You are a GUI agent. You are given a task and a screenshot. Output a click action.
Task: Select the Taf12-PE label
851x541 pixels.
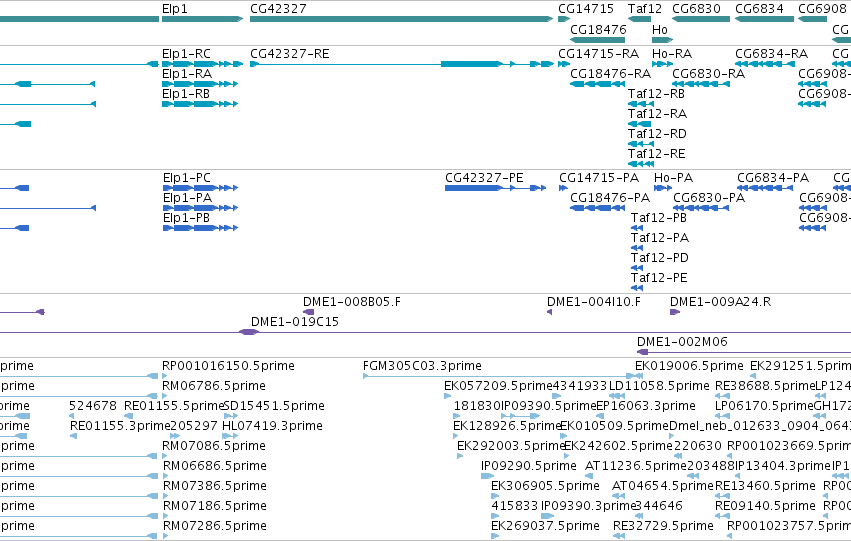(659, 278)
